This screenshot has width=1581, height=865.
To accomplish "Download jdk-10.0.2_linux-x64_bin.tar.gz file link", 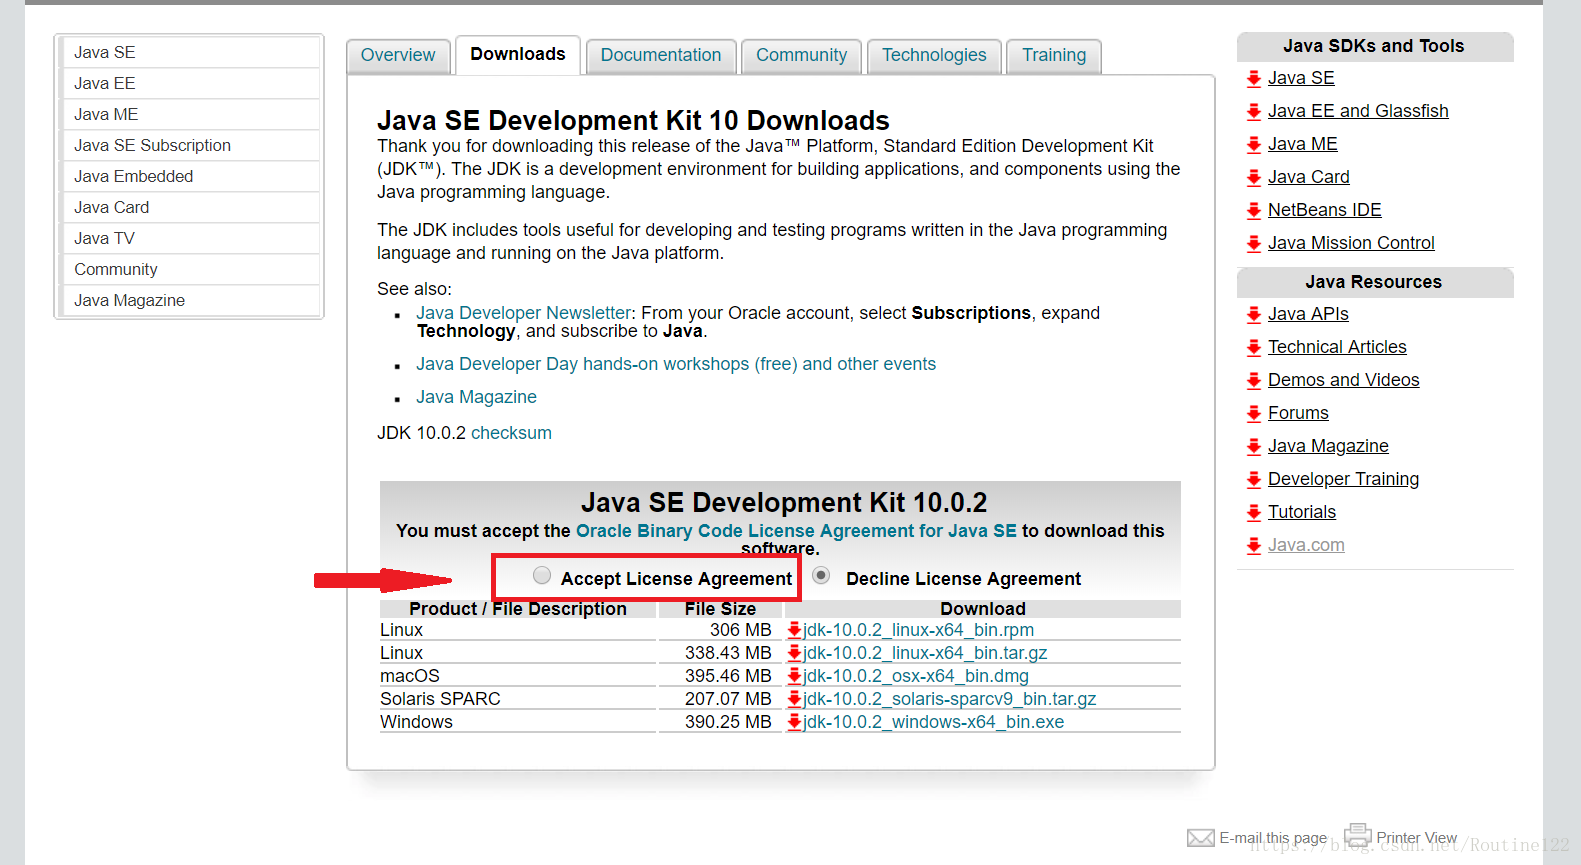I will pyautogui.click(x=925, y=653).
